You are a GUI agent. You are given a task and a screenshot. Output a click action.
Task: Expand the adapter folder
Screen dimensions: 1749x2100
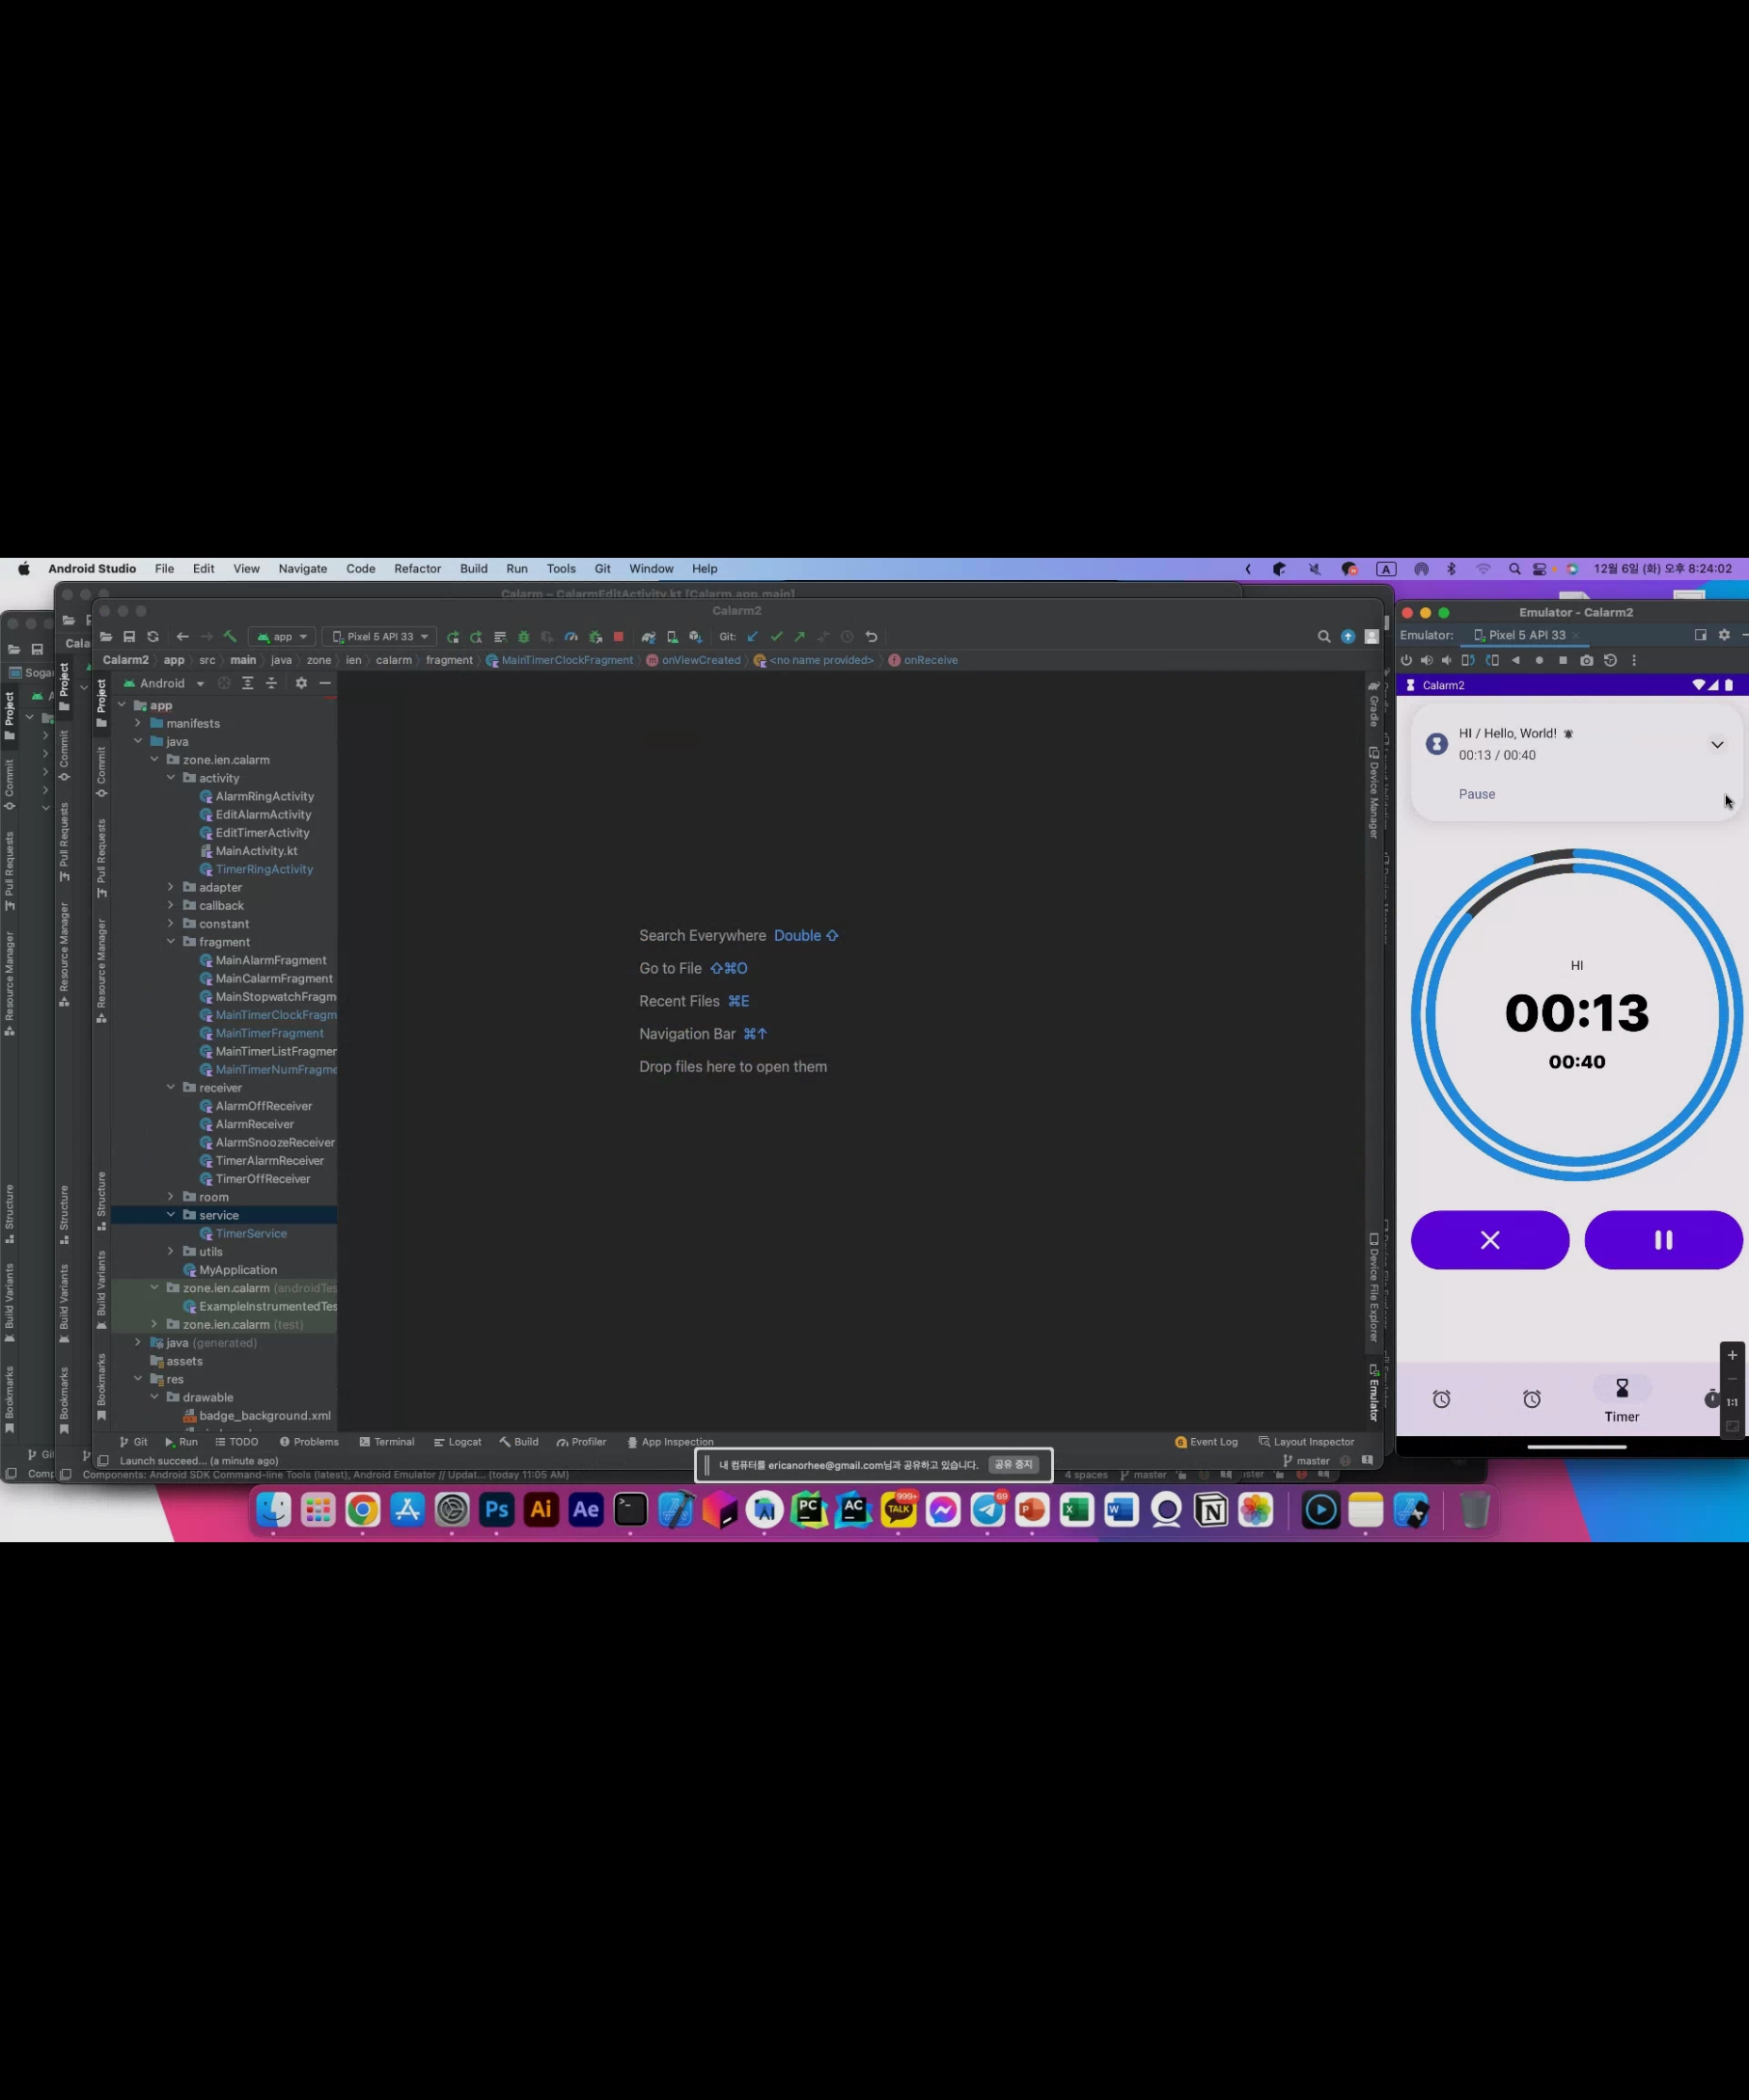pos(171,887)
